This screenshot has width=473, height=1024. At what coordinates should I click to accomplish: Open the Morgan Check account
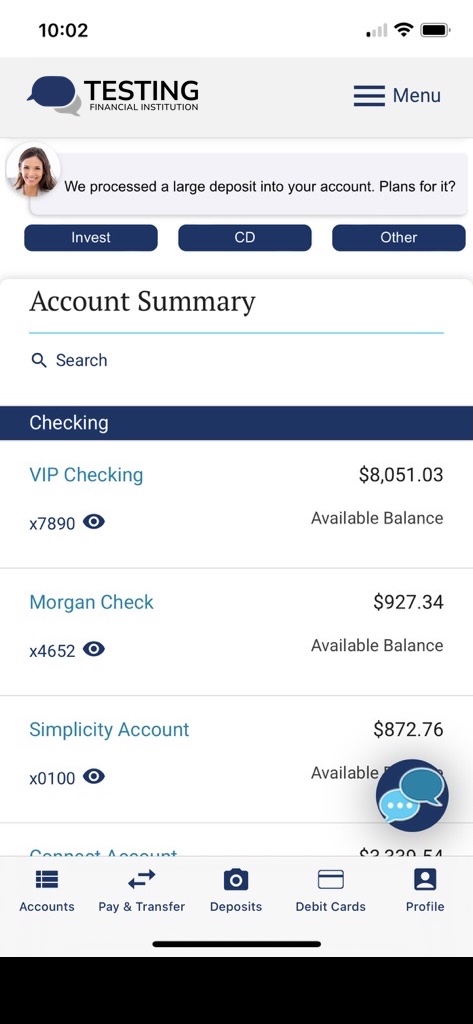tap(91, 602)
